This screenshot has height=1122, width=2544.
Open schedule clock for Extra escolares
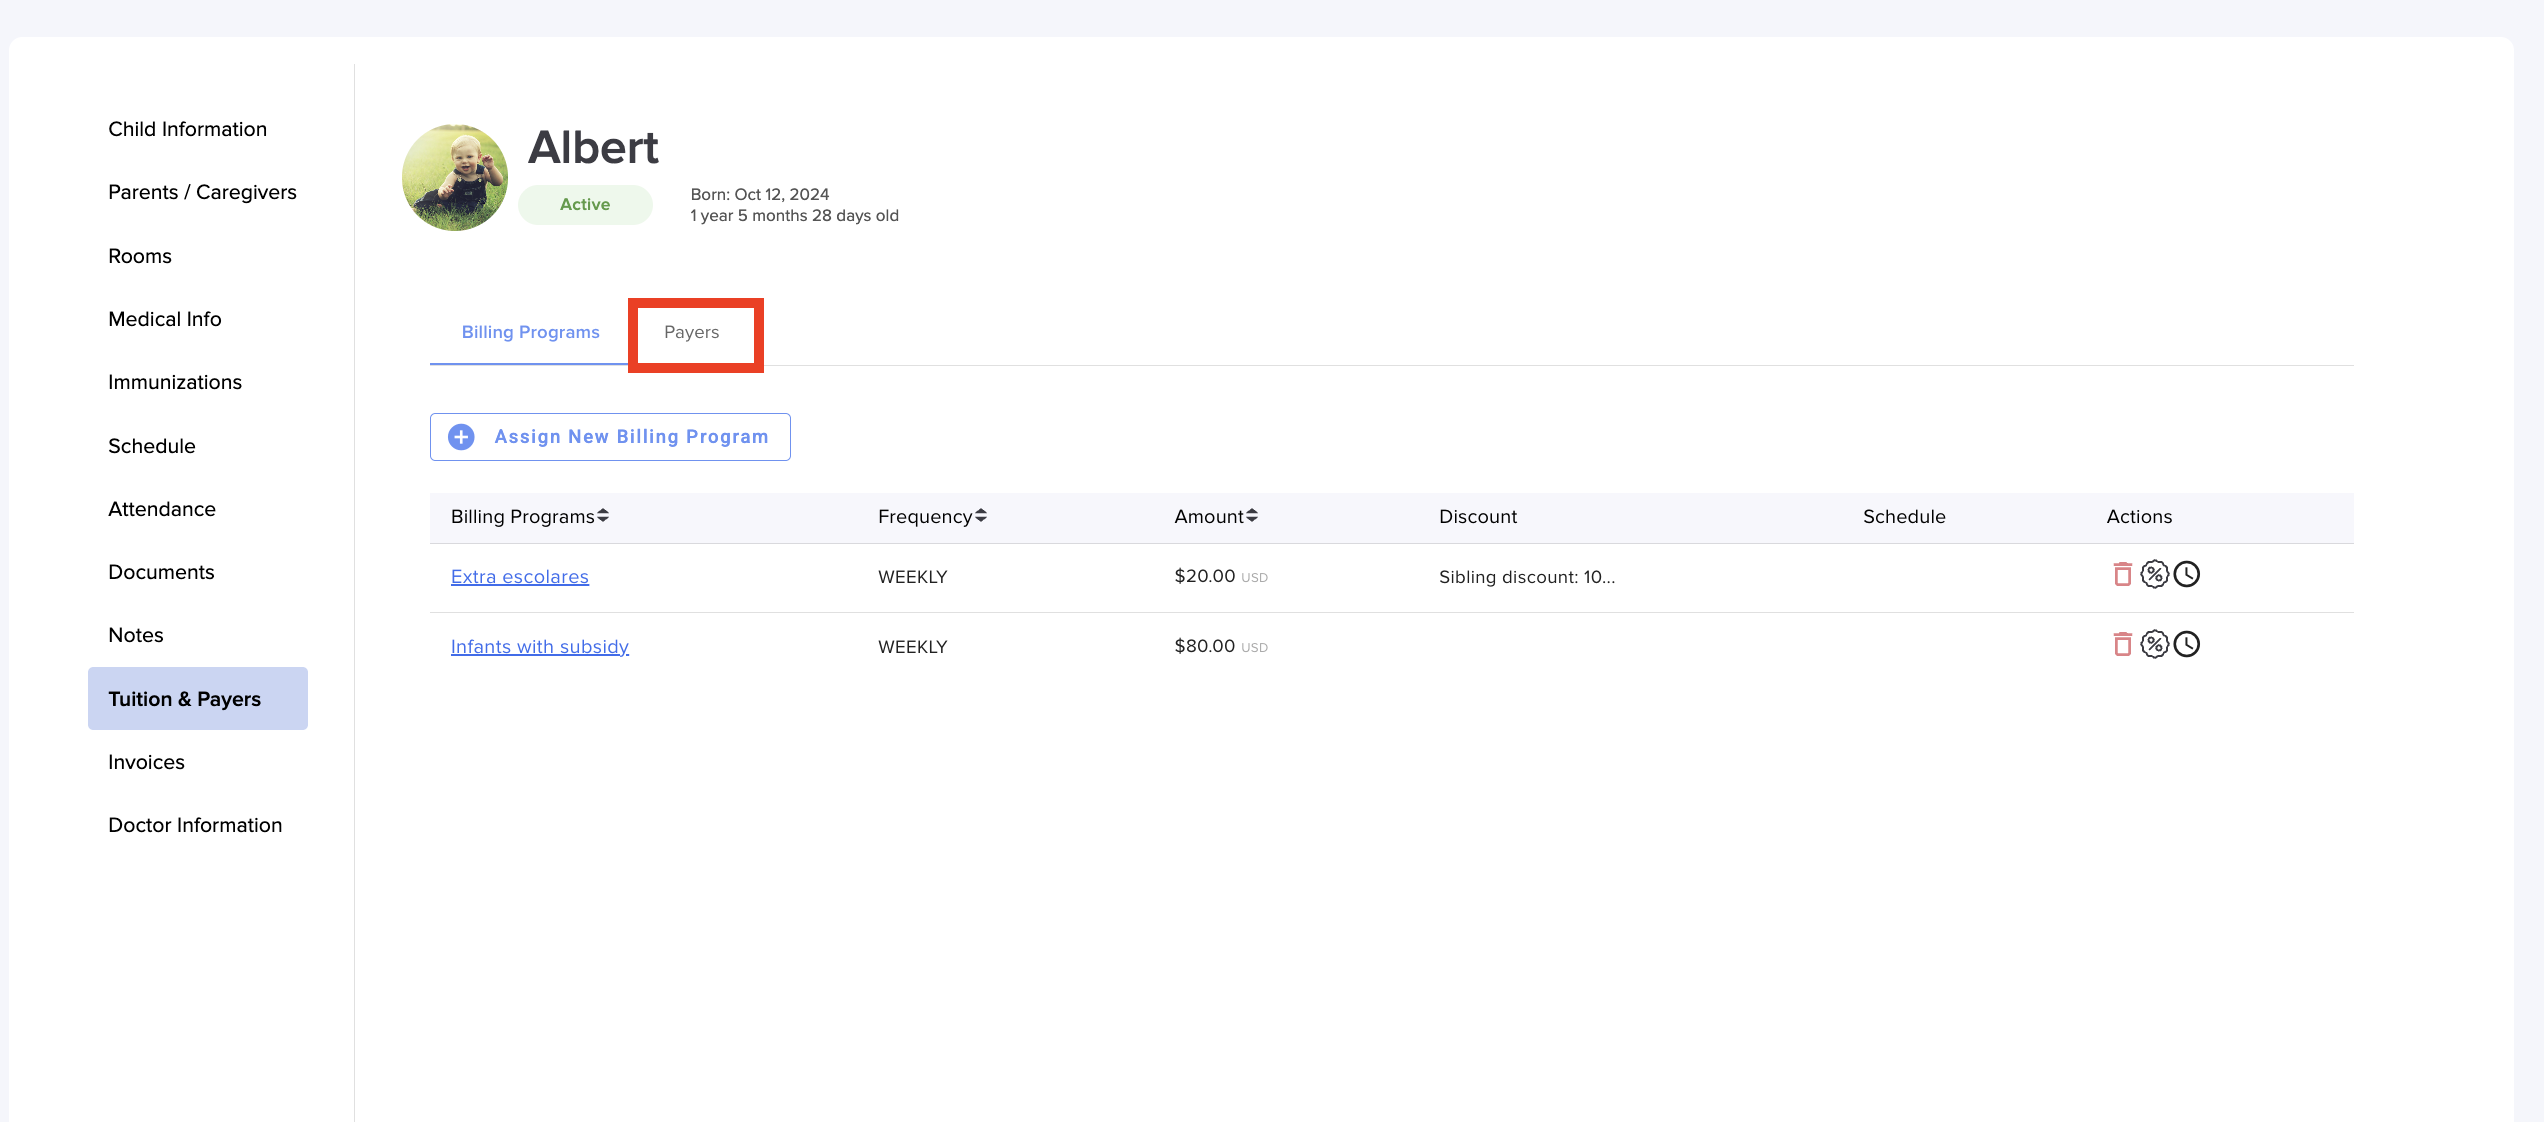(x=2187, y=574)
